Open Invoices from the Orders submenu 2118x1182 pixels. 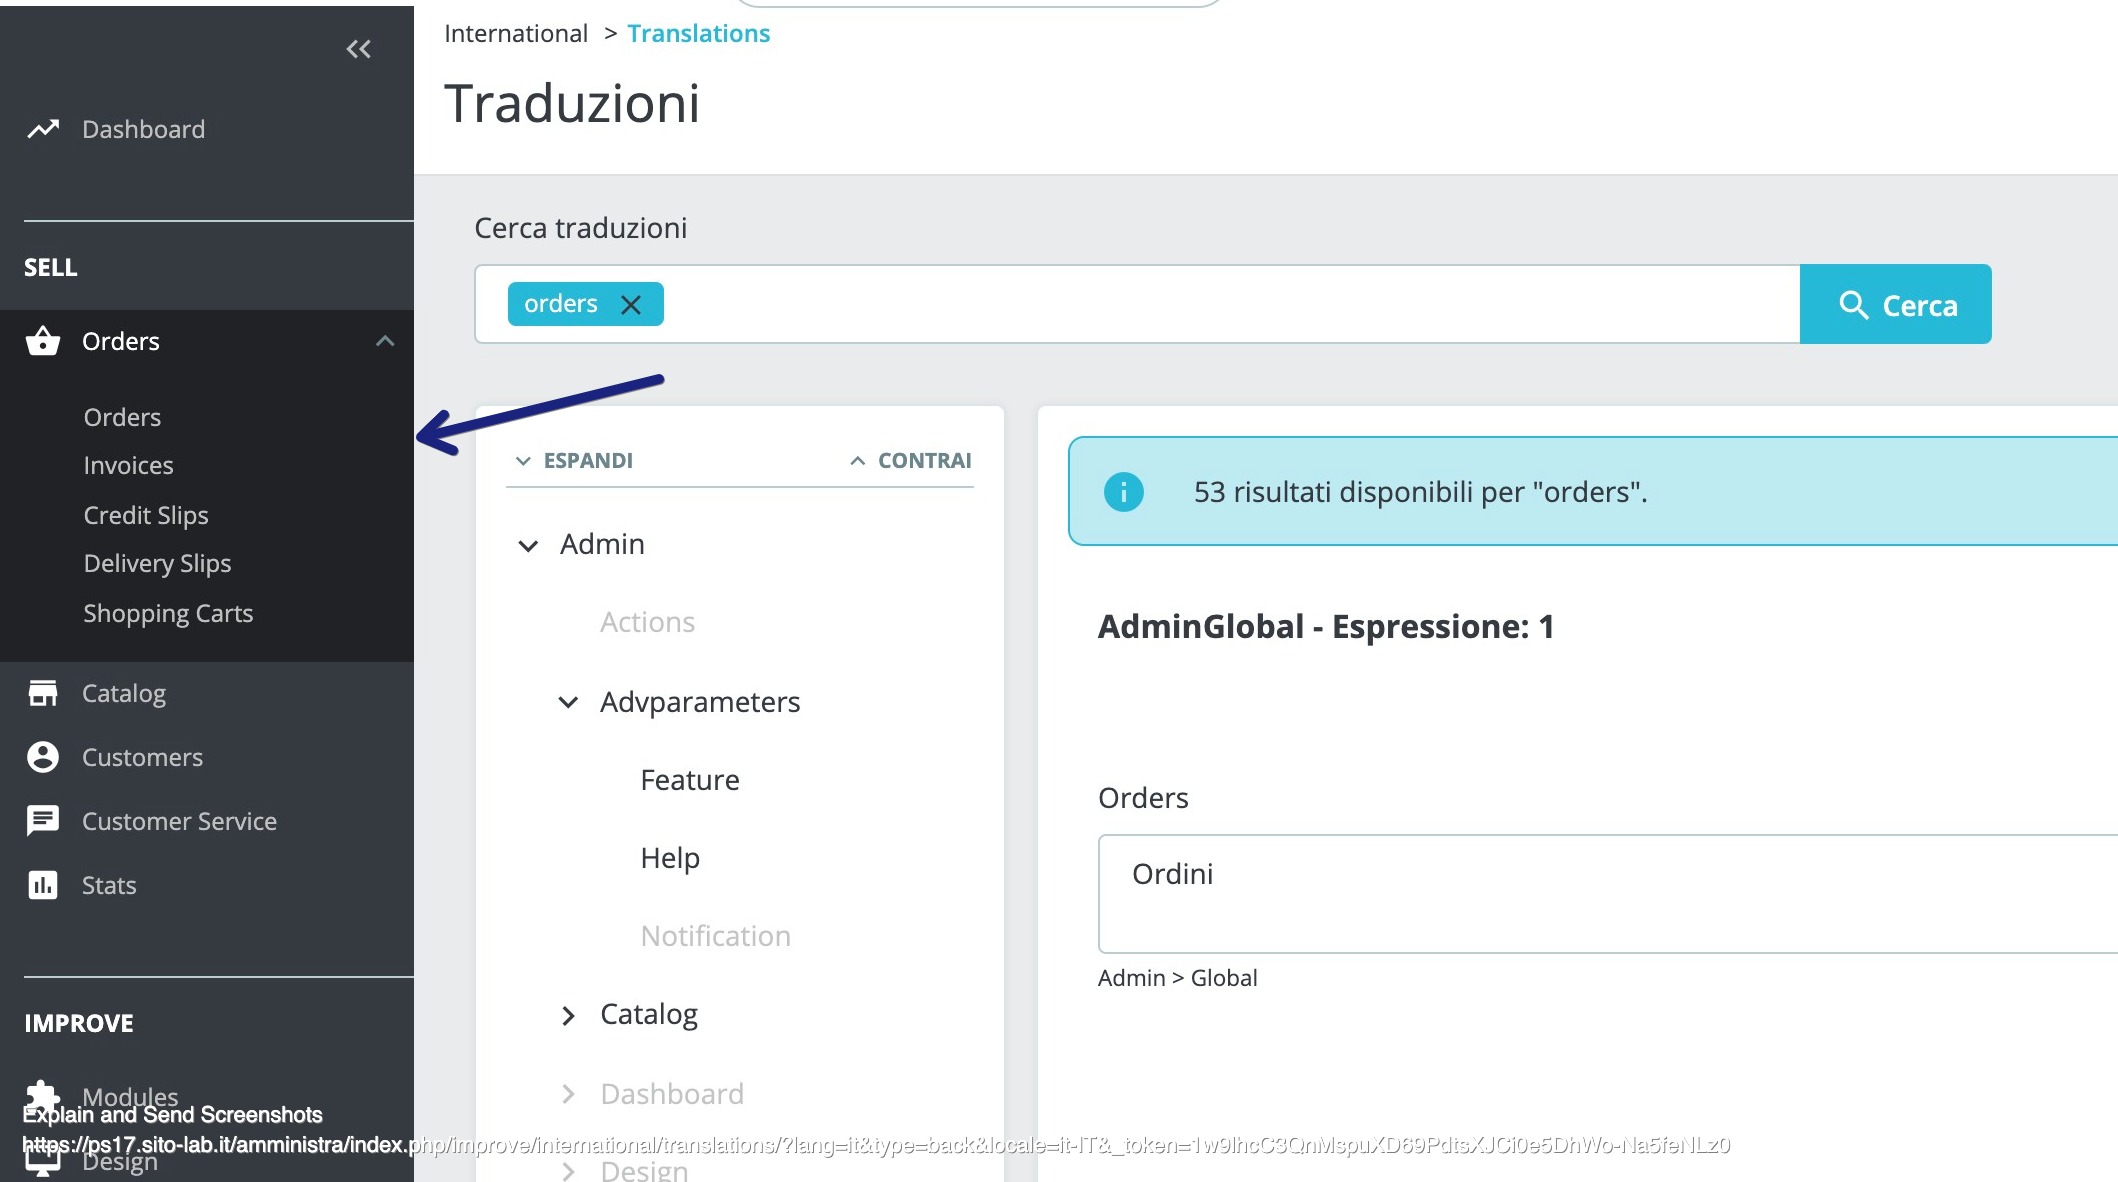tap(128, 465)
